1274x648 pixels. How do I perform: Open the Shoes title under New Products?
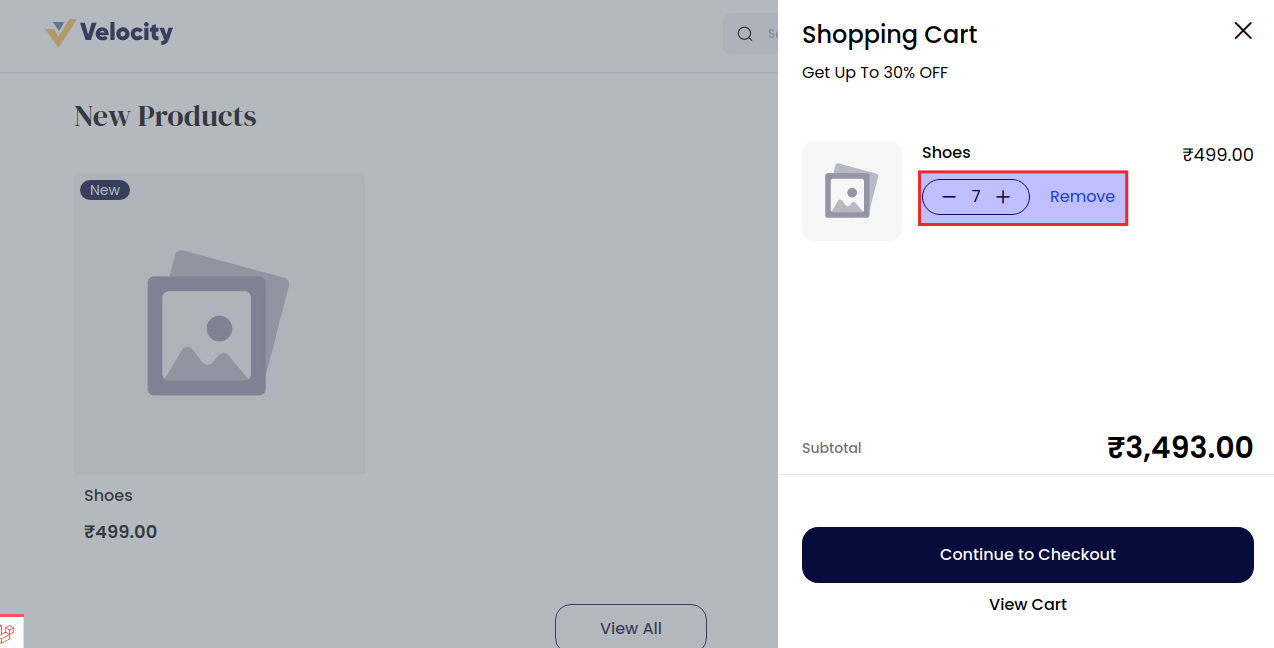coord(108,496)
